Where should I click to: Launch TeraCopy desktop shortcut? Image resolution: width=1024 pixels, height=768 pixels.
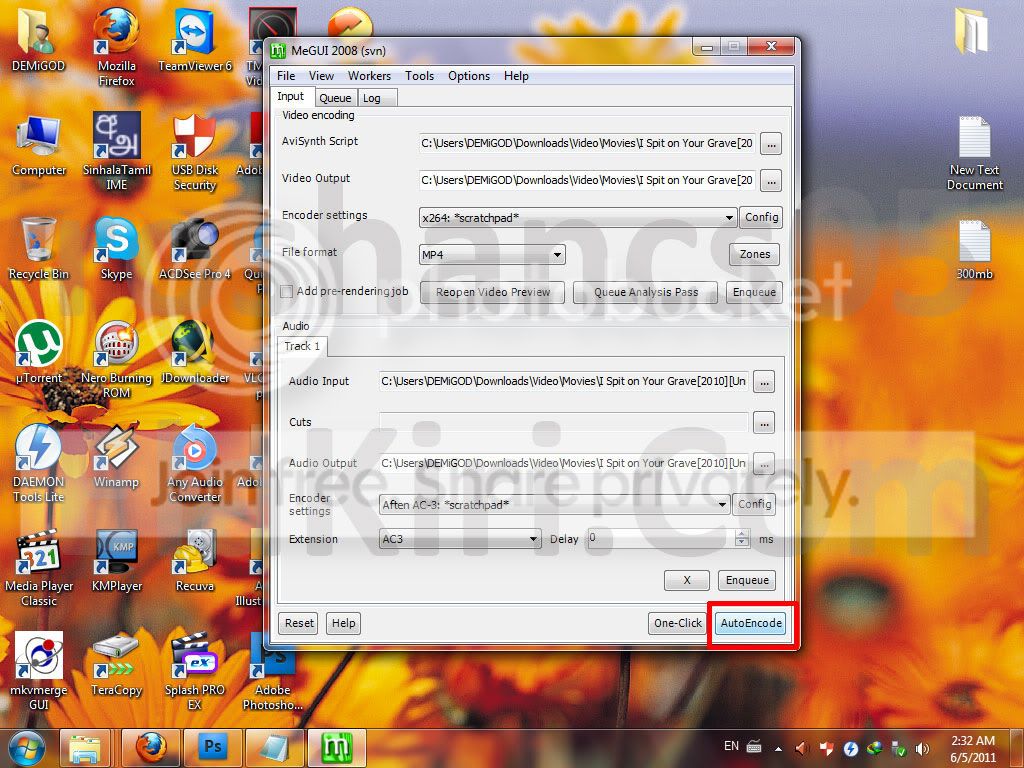(116, 665)
